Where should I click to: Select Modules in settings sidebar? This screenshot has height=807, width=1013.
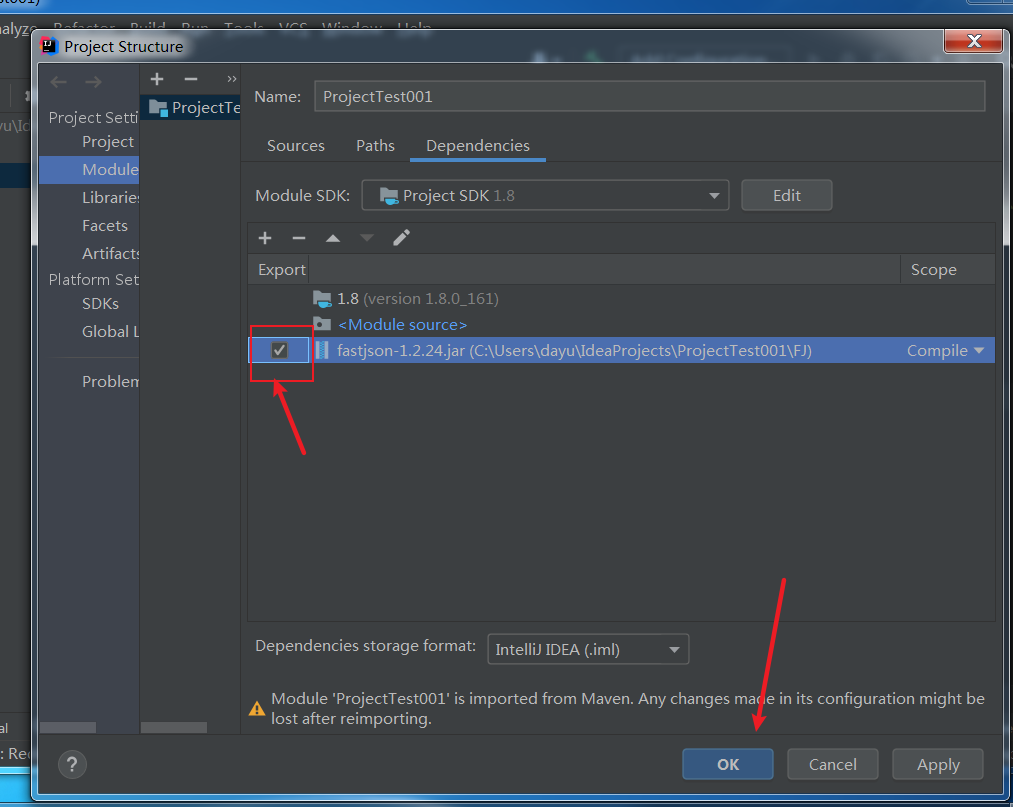click(x=89, y=169)
